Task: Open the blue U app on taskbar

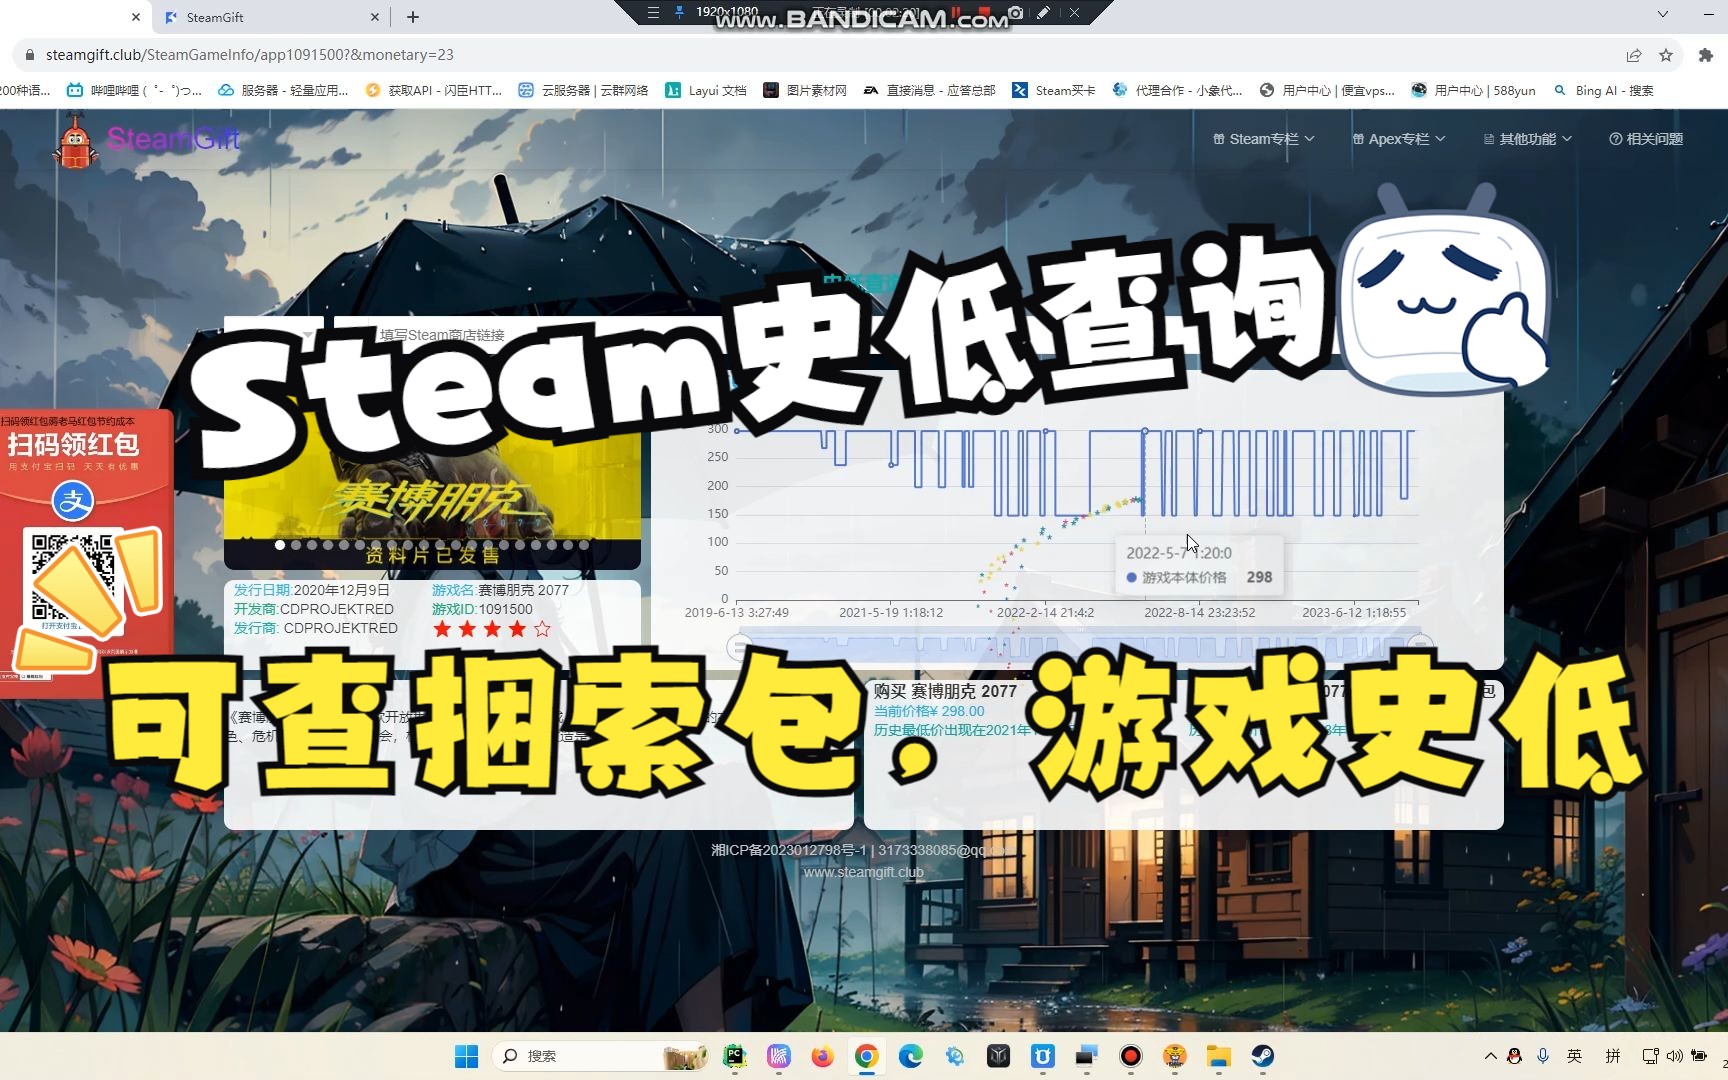Action: tap(1043, 1056)
